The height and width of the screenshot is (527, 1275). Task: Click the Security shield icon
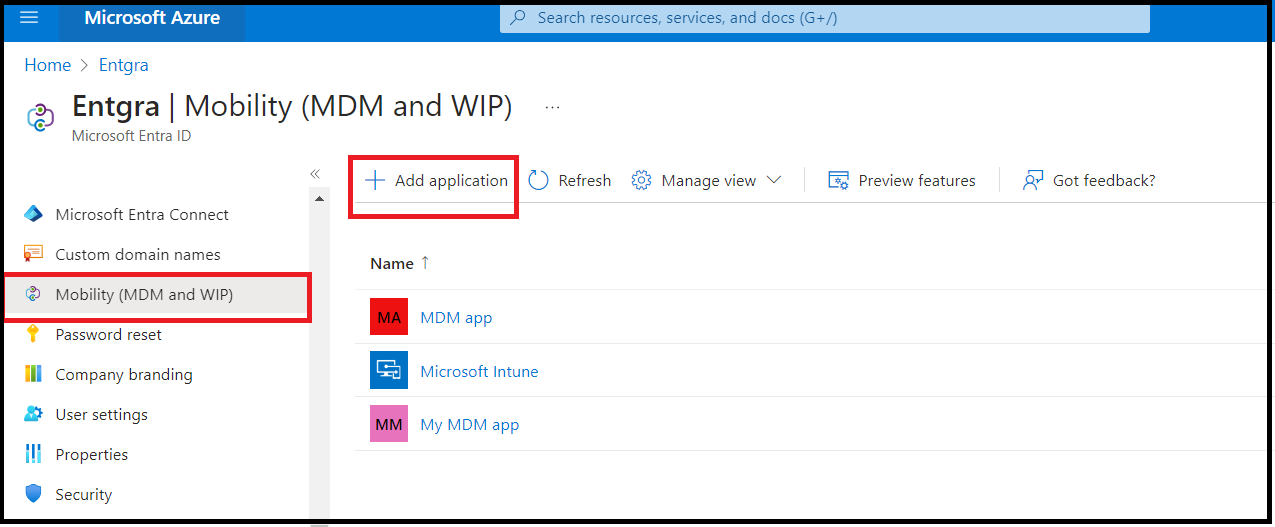[x=34, y=494]
